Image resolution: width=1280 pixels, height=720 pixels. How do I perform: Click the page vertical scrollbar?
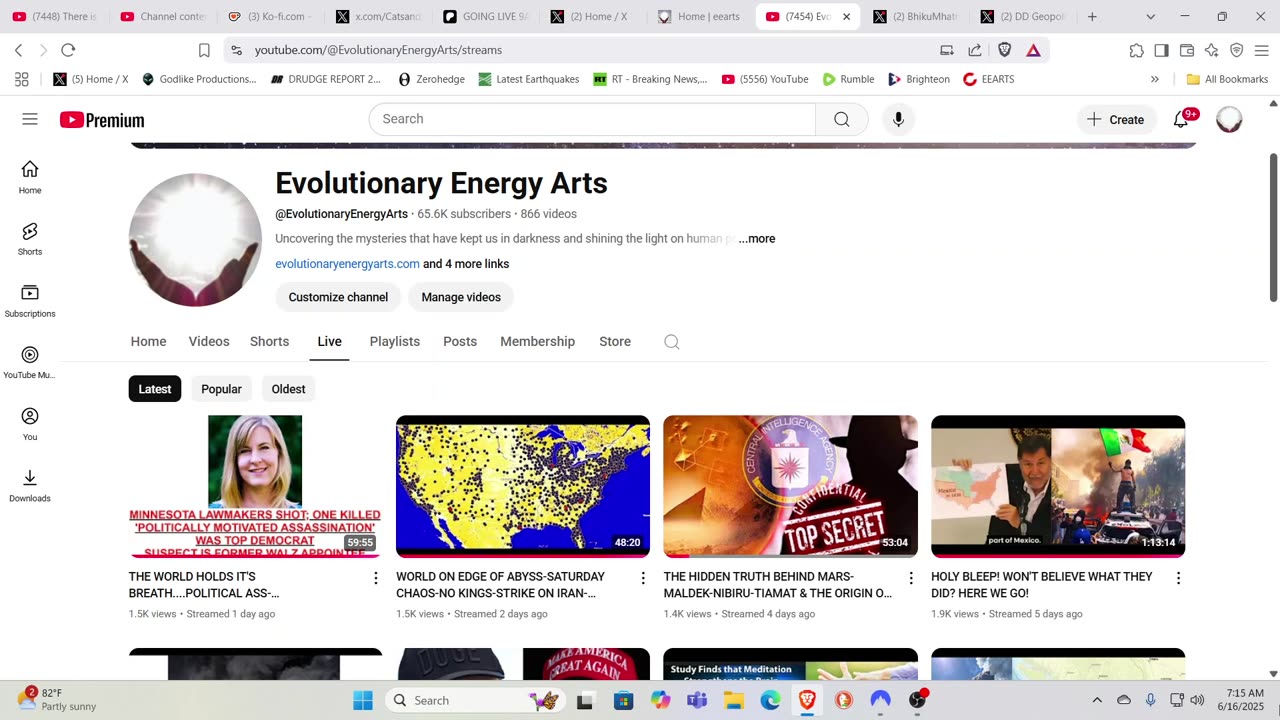click(1273, 227)
